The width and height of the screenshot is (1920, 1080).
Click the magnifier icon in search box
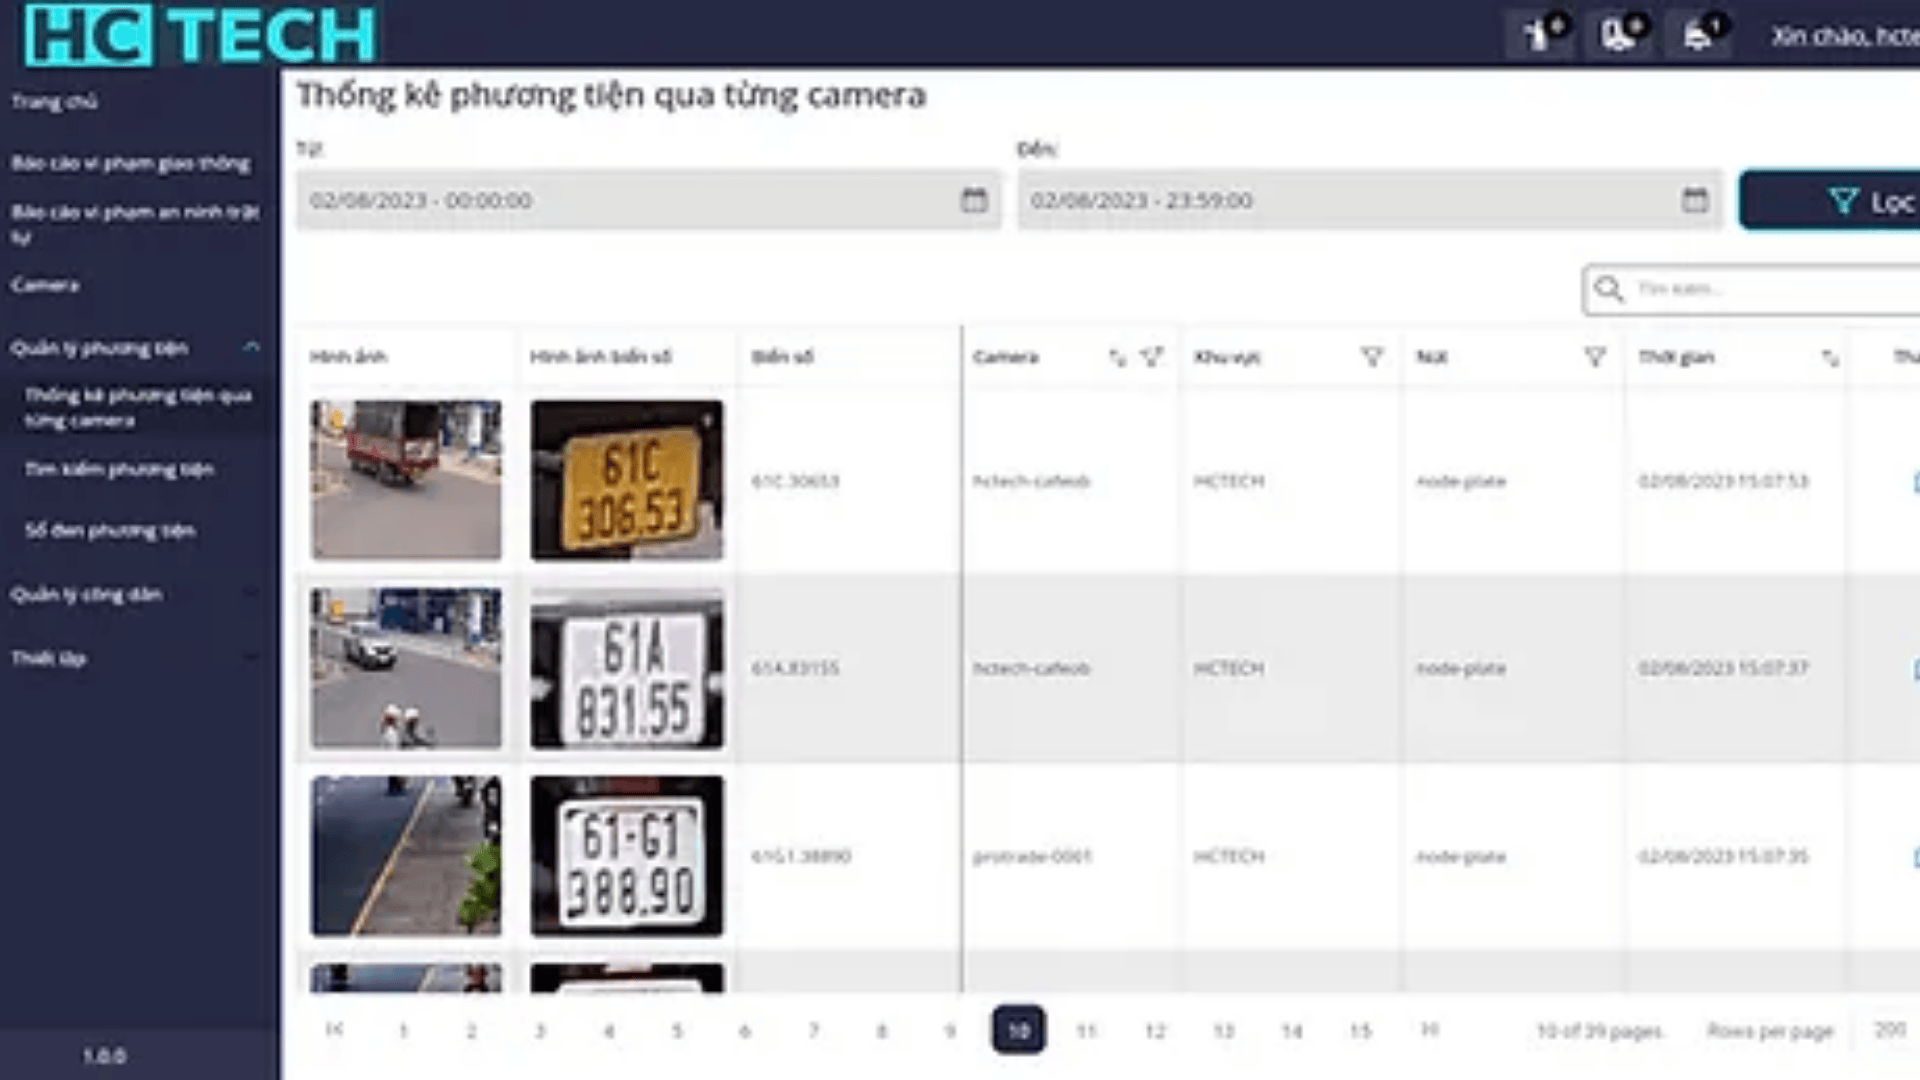pos(1608,289)
